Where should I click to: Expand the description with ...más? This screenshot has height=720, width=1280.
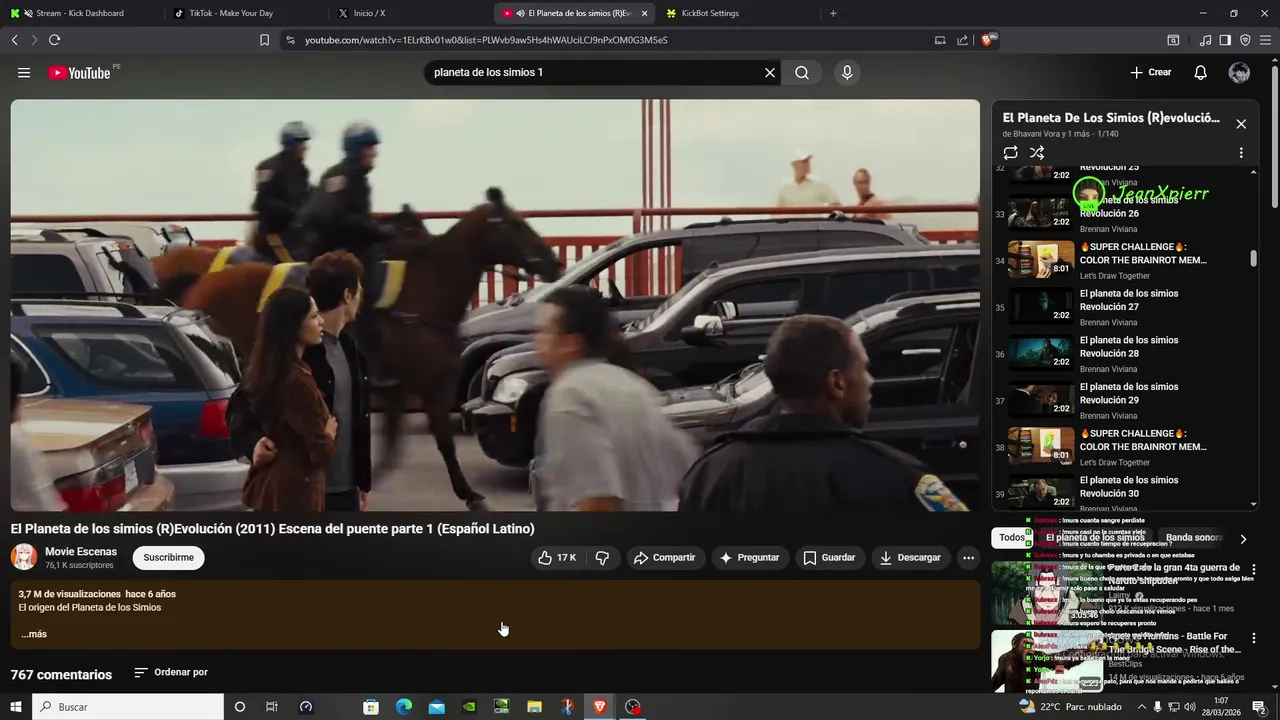pos(34,634)
